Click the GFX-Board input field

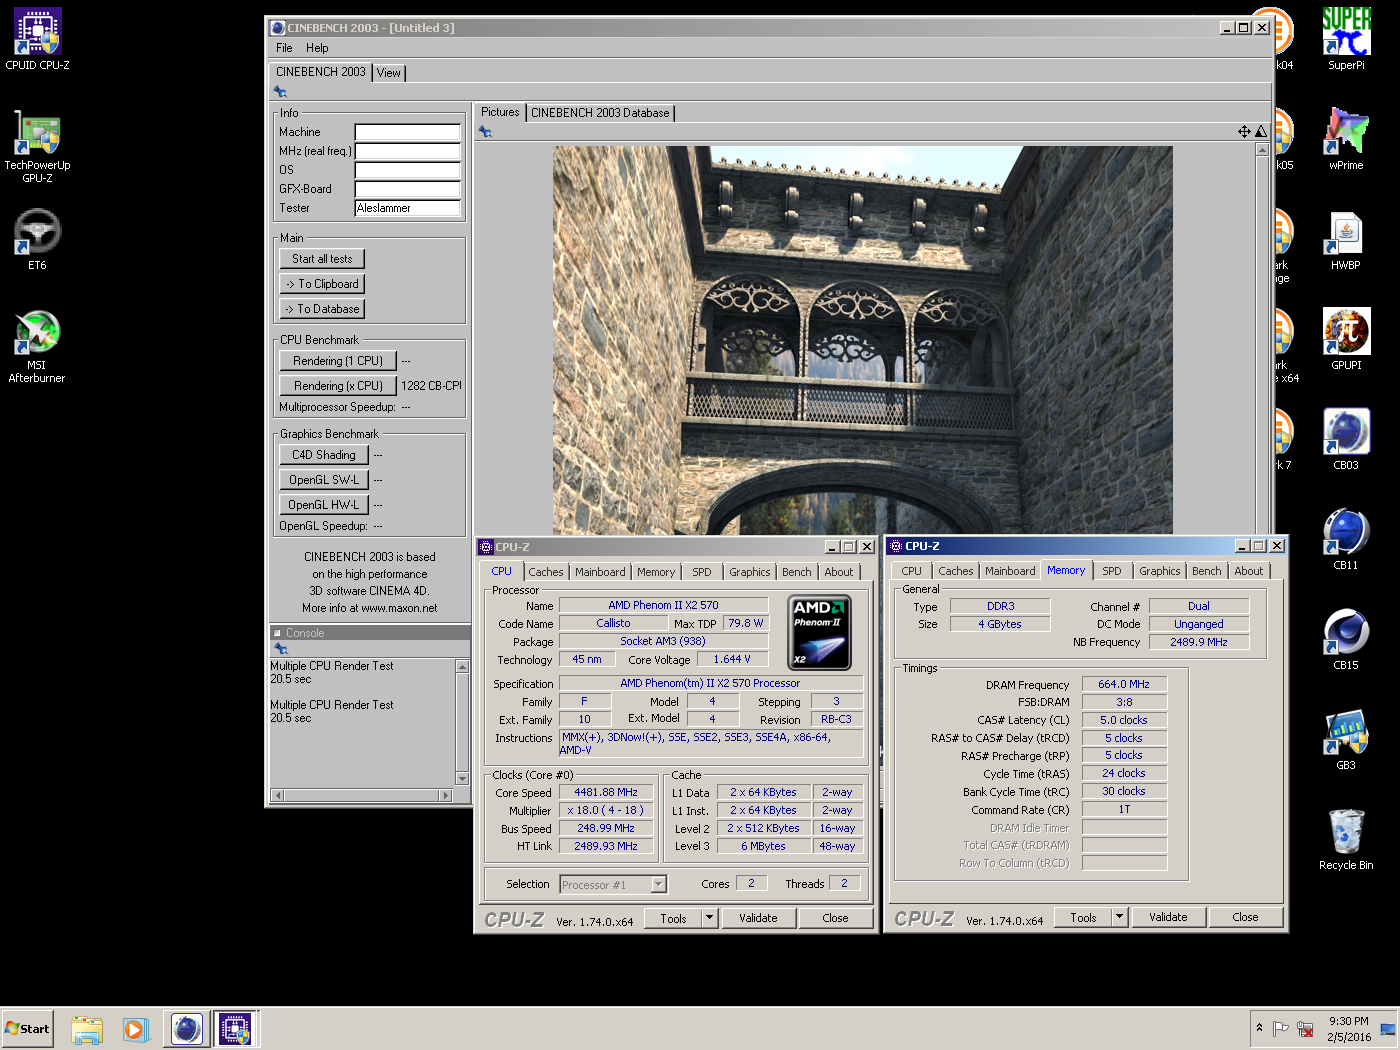tap(408, 189)
